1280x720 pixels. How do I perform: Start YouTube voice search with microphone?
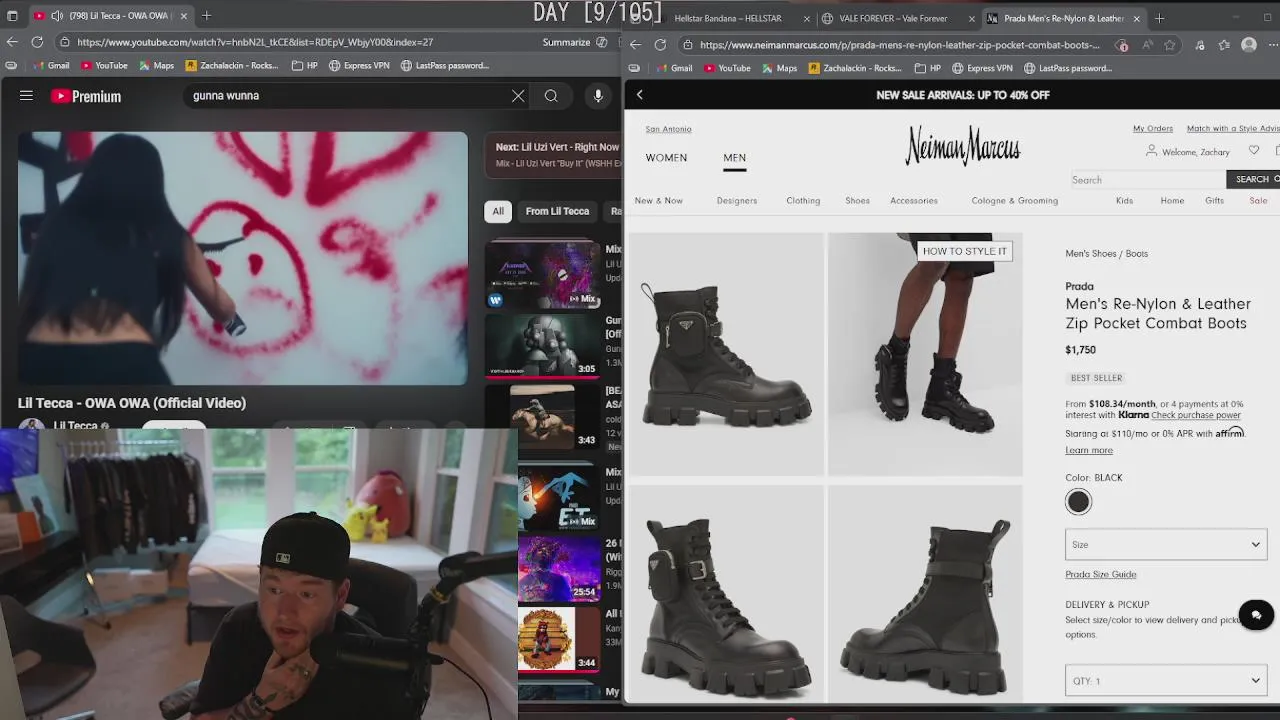coord(598,96)
